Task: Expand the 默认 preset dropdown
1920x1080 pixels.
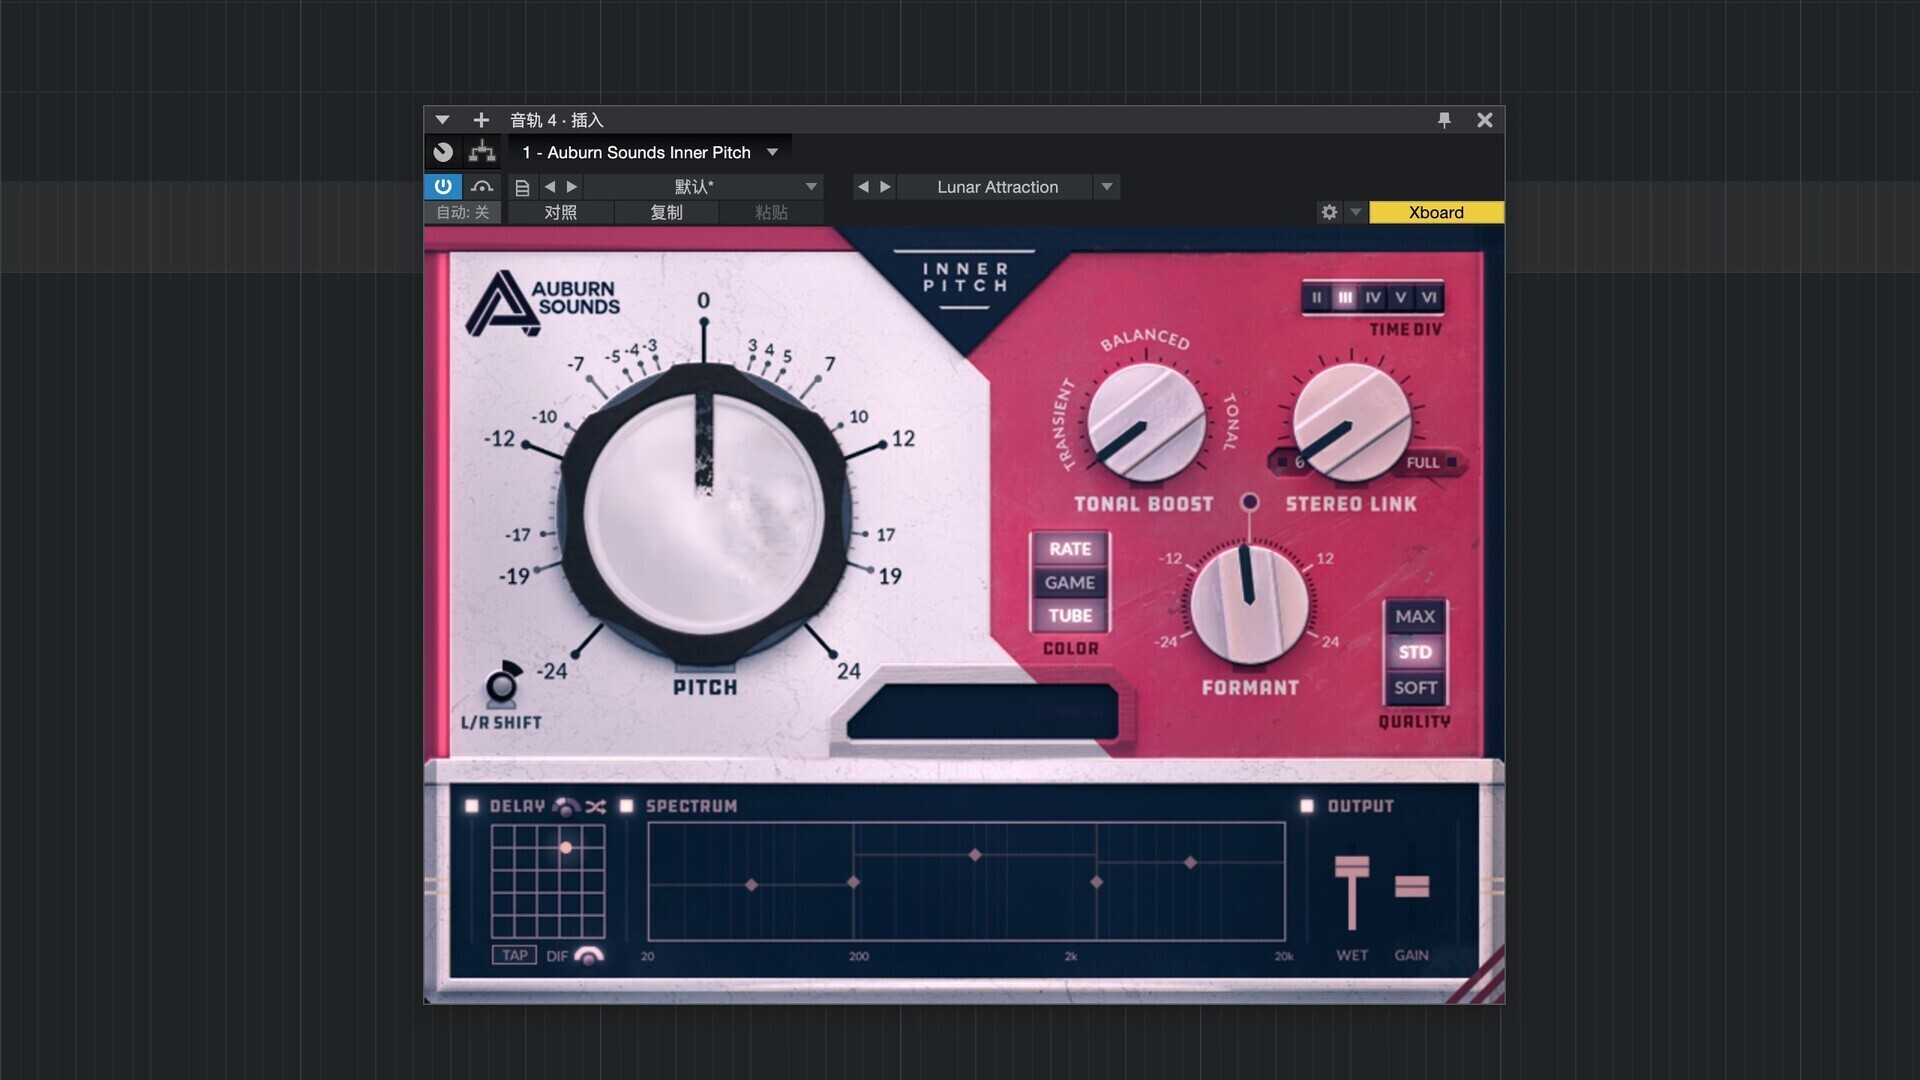Action: [x=811, y=187]
